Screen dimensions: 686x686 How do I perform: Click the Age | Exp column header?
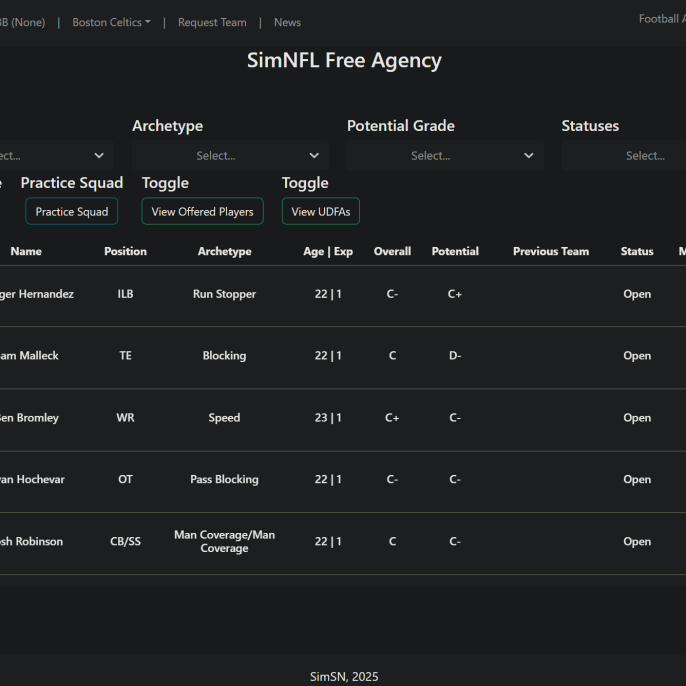328,251
